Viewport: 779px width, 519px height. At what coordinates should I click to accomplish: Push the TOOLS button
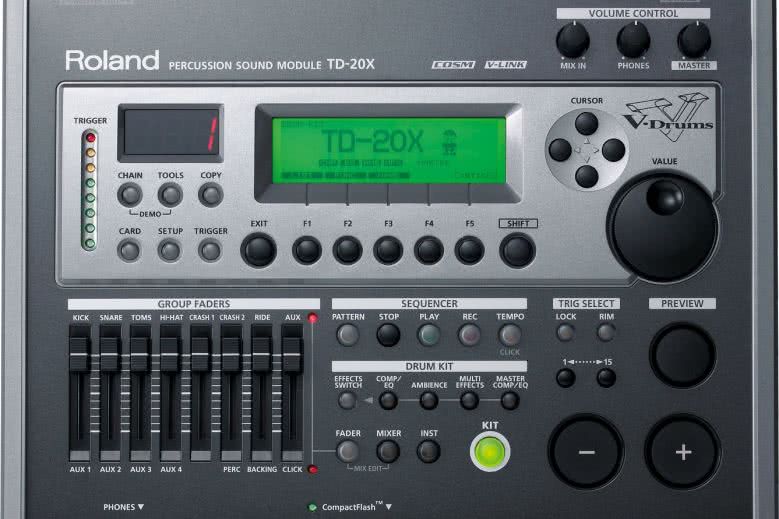click(170, 195)
